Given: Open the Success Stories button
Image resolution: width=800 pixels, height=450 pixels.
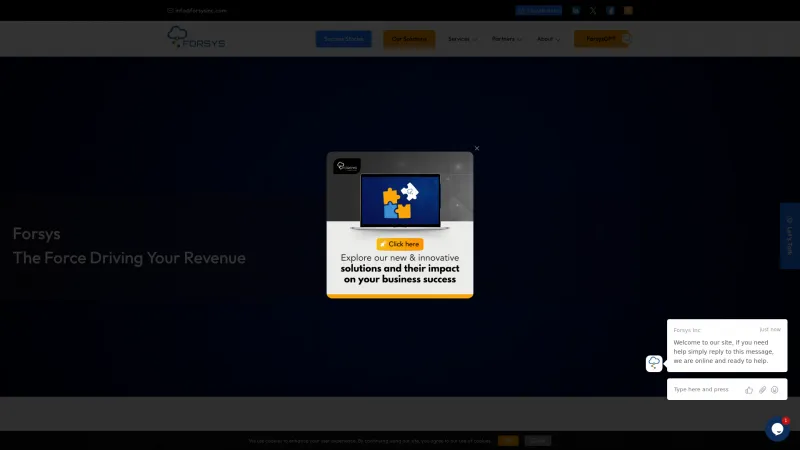Looking at the screenshot, I should coord(343,39).
